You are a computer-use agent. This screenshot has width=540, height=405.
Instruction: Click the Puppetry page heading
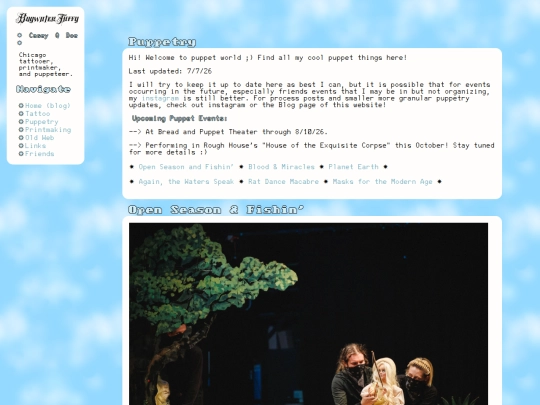[x=162, y=42]
